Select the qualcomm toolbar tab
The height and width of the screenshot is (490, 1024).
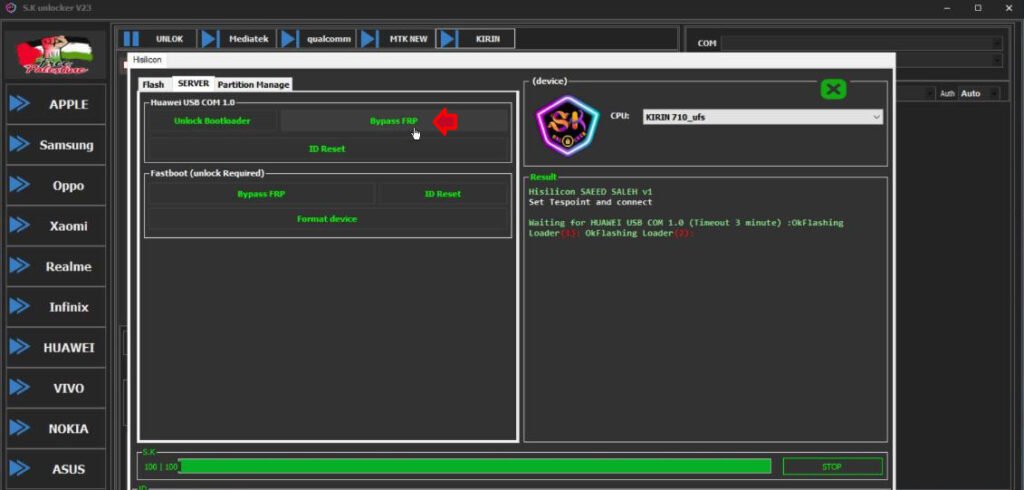tap(317, 39)
